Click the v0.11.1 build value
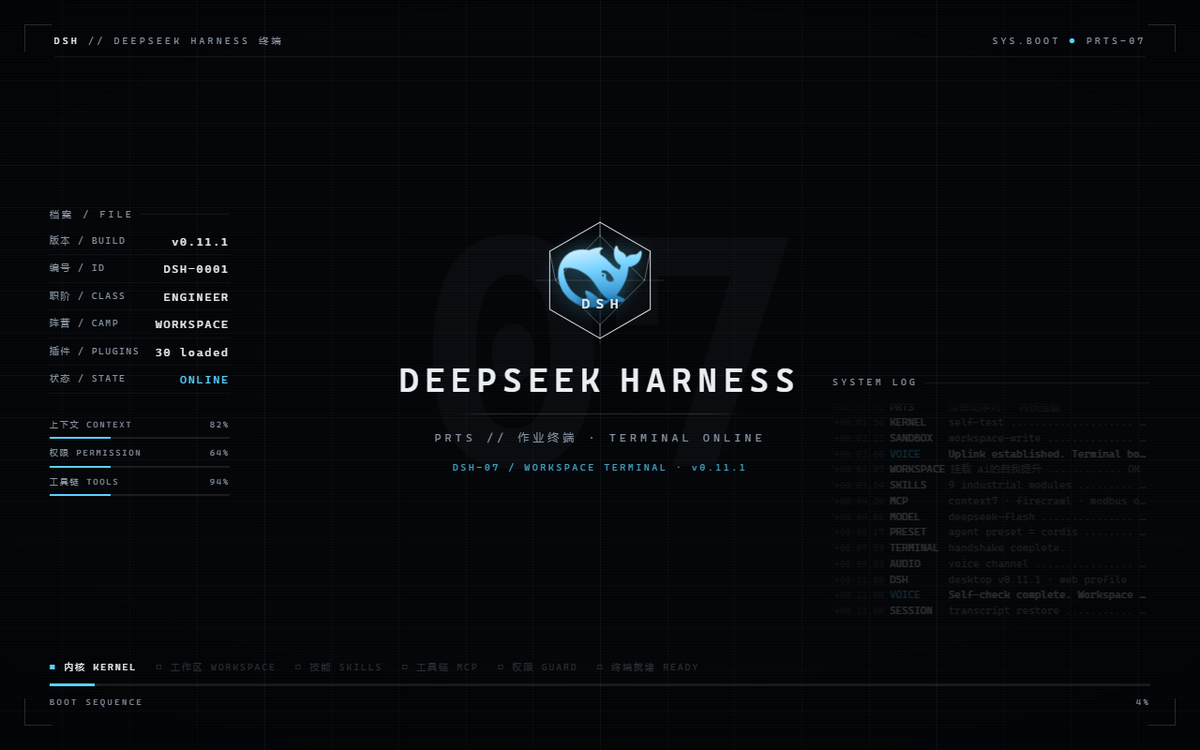The height and width of the screenshot is (750, 1200). (200, 242)
